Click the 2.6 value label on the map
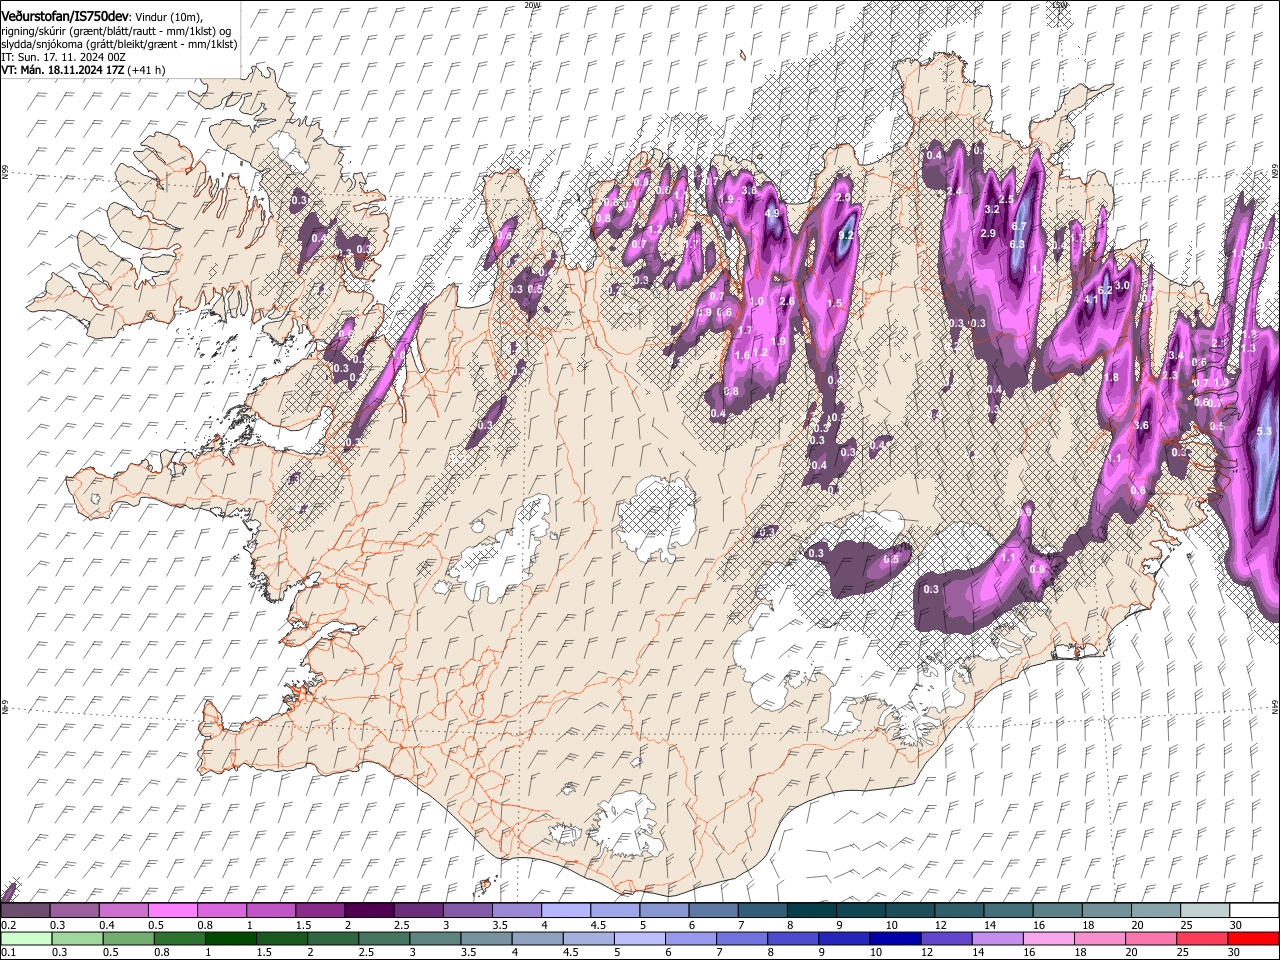 coord(786,301)
